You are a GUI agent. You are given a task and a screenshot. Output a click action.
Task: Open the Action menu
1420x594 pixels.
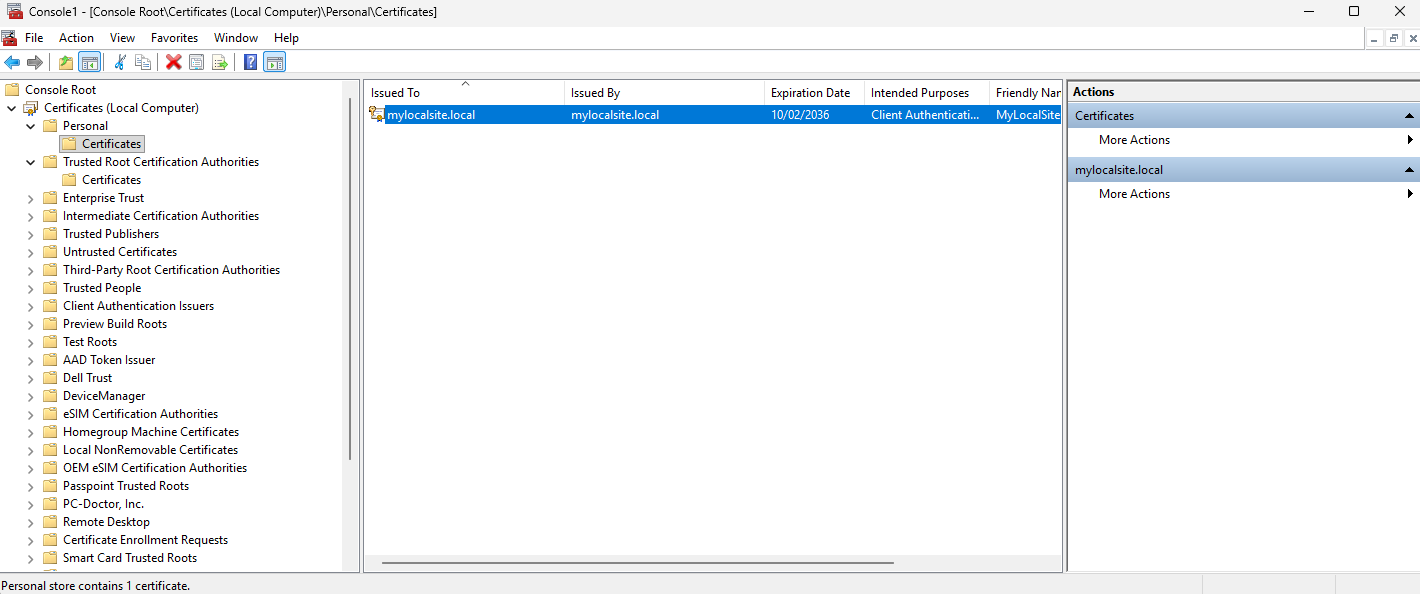tap(76, 38)
